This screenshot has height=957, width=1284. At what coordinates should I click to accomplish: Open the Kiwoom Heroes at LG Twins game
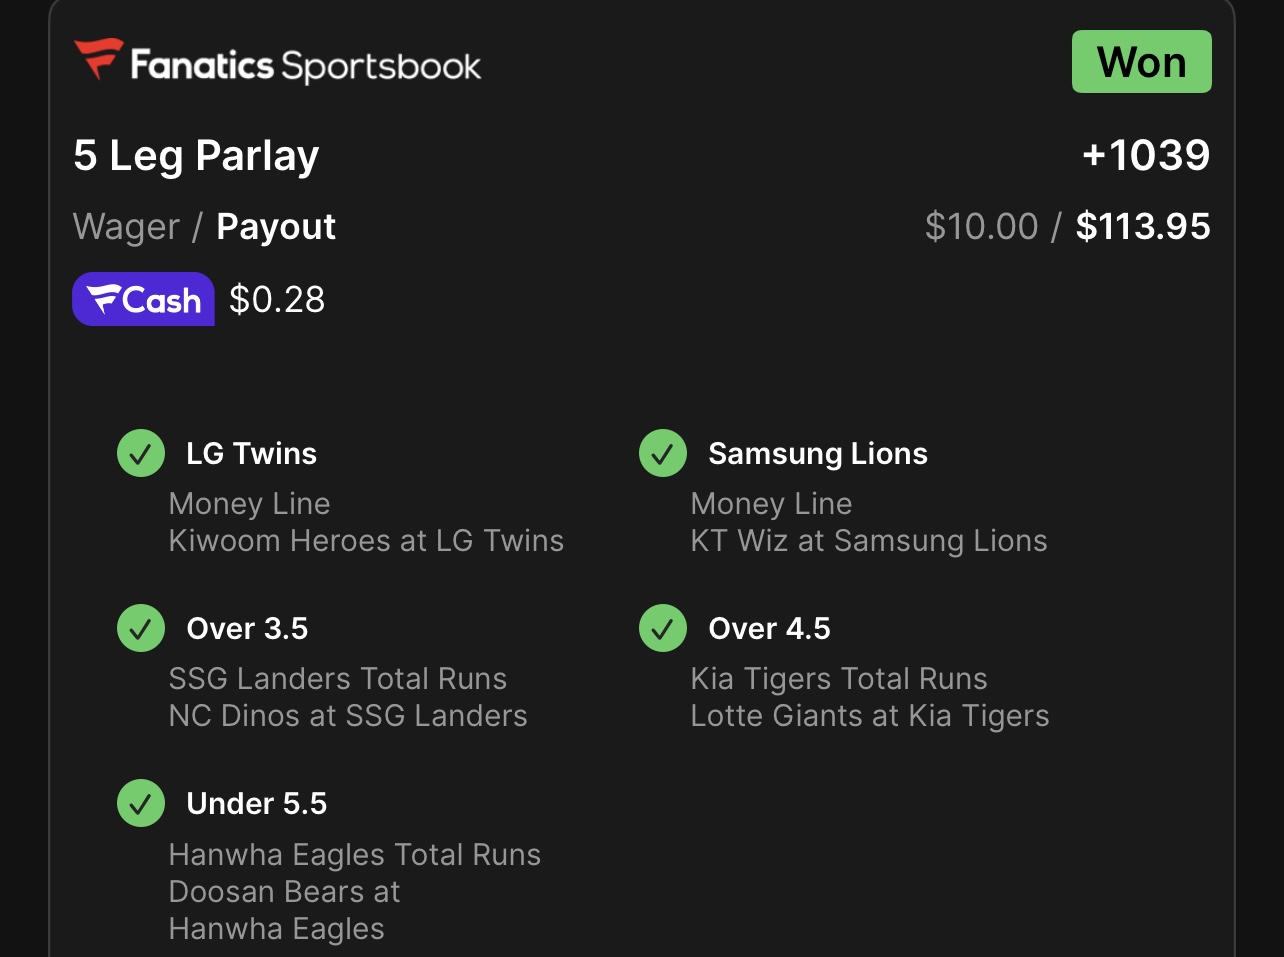tap(366, 541)
